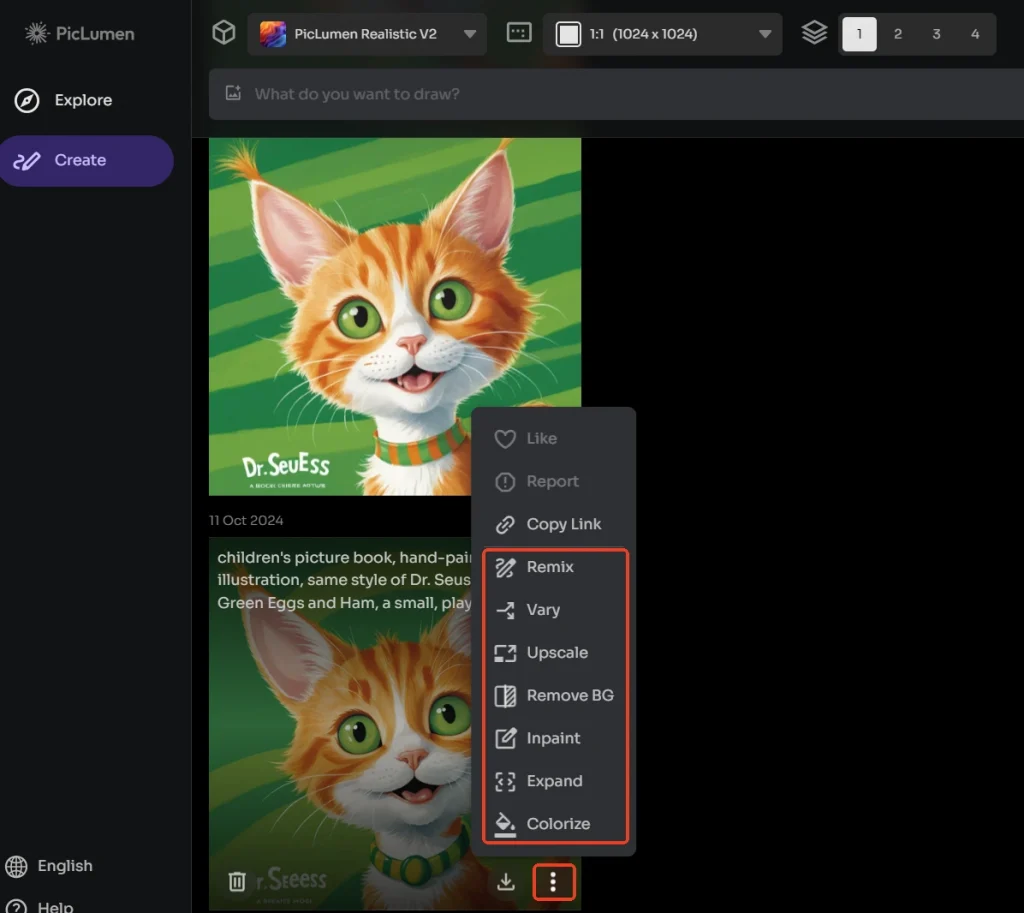
Task: Change the interface language from English
Action: 64,866
